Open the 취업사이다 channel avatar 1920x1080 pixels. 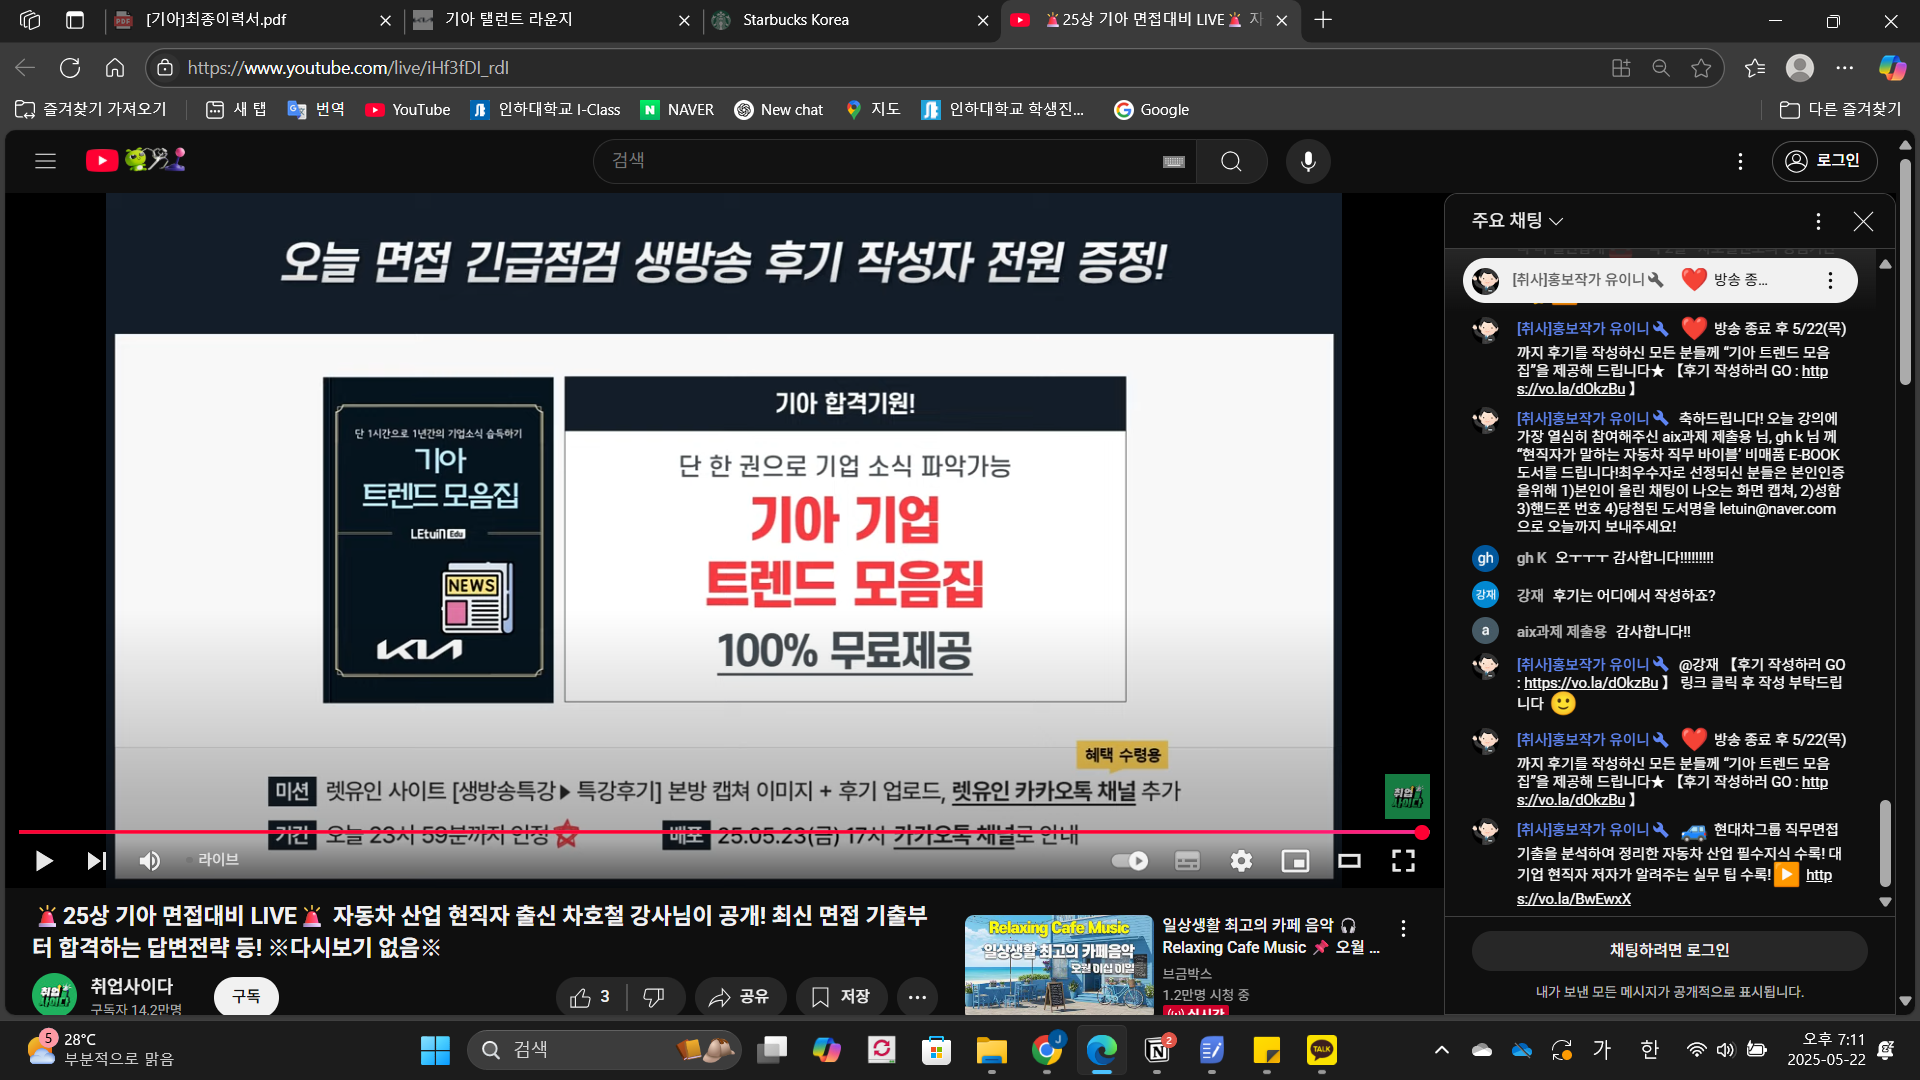pos(54,995)
